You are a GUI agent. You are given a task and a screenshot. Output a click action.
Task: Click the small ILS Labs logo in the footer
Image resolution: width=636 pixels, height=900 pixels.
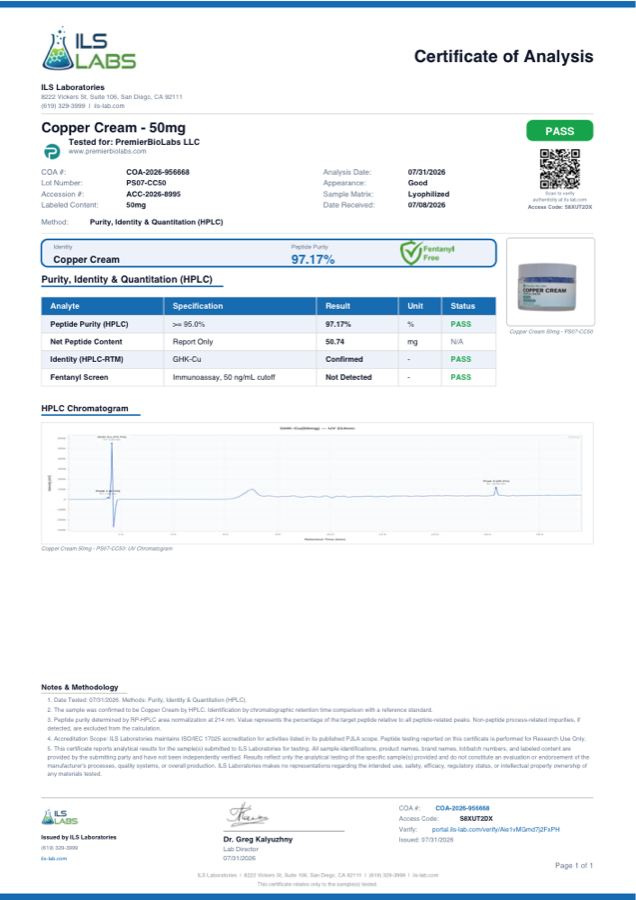[60, 817]
